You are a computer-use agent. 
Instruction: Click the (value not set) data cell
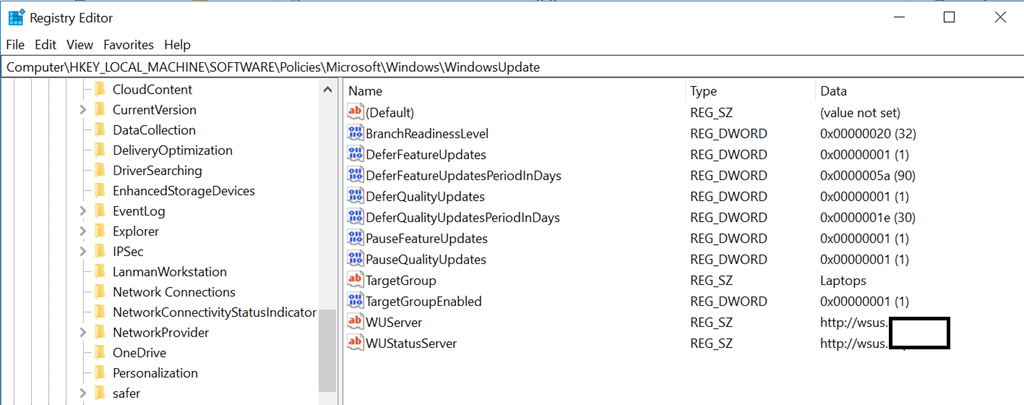click(x=860, y=112)
